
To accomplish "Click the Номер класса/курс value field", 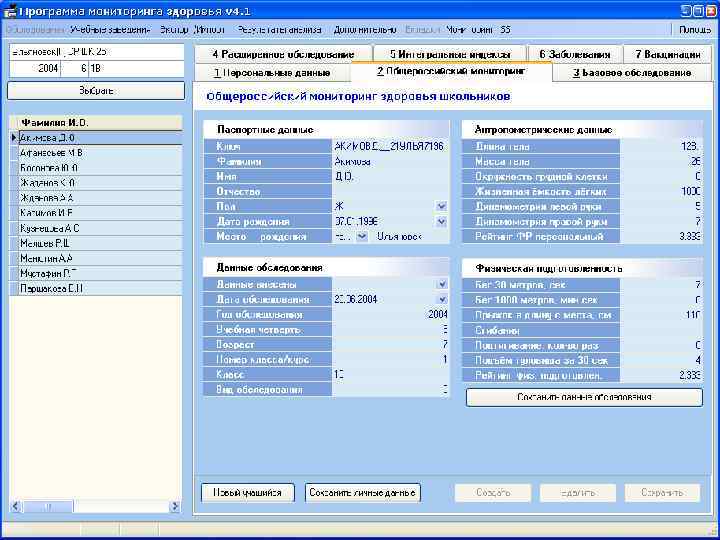I will pos(390,360).
